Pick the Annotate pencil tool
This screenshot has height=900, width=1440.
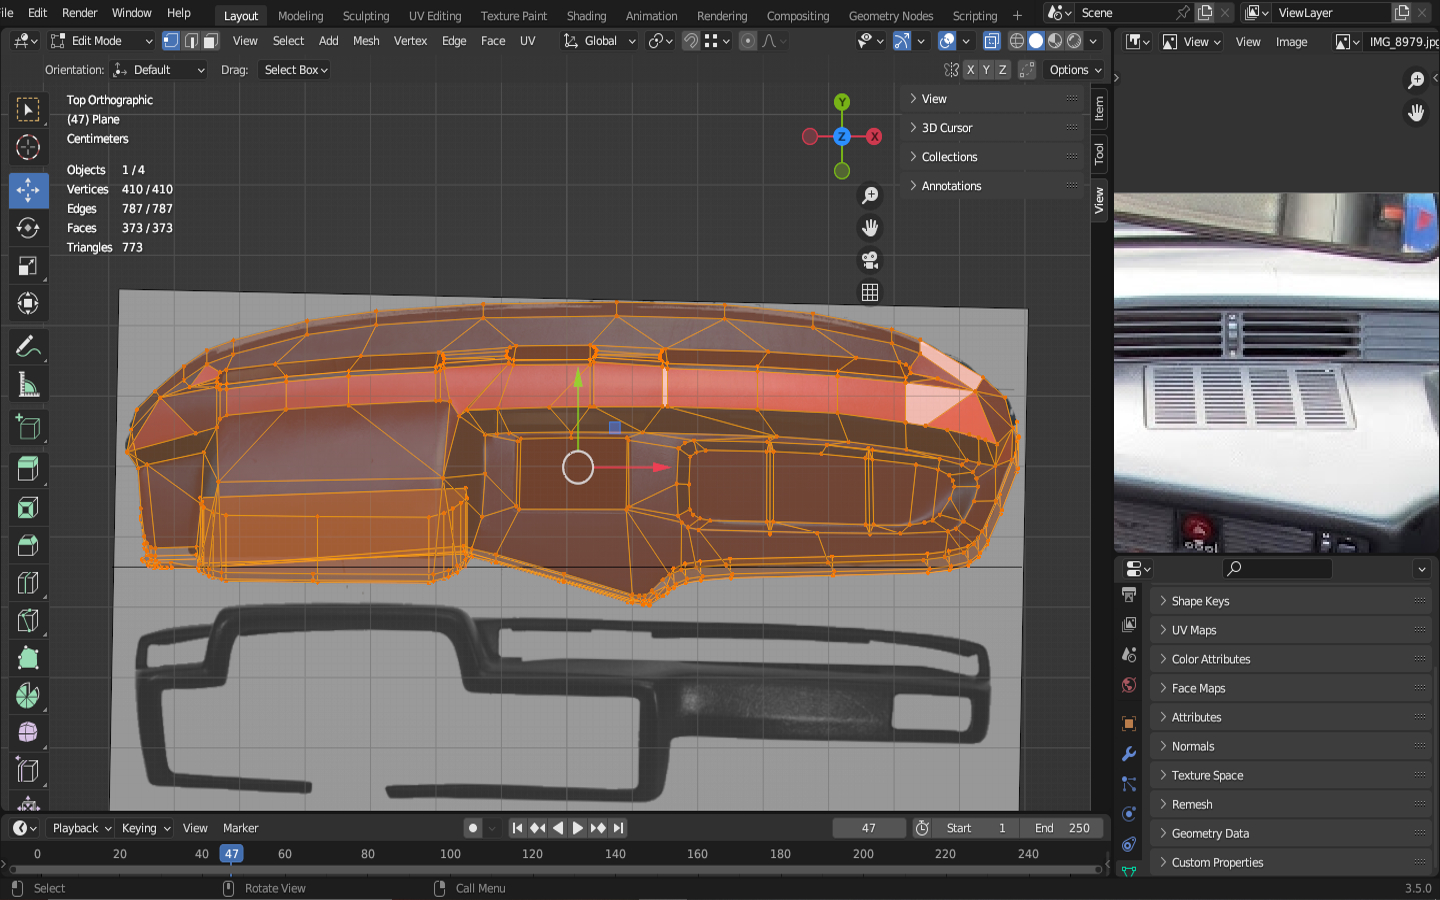(28, 347)
